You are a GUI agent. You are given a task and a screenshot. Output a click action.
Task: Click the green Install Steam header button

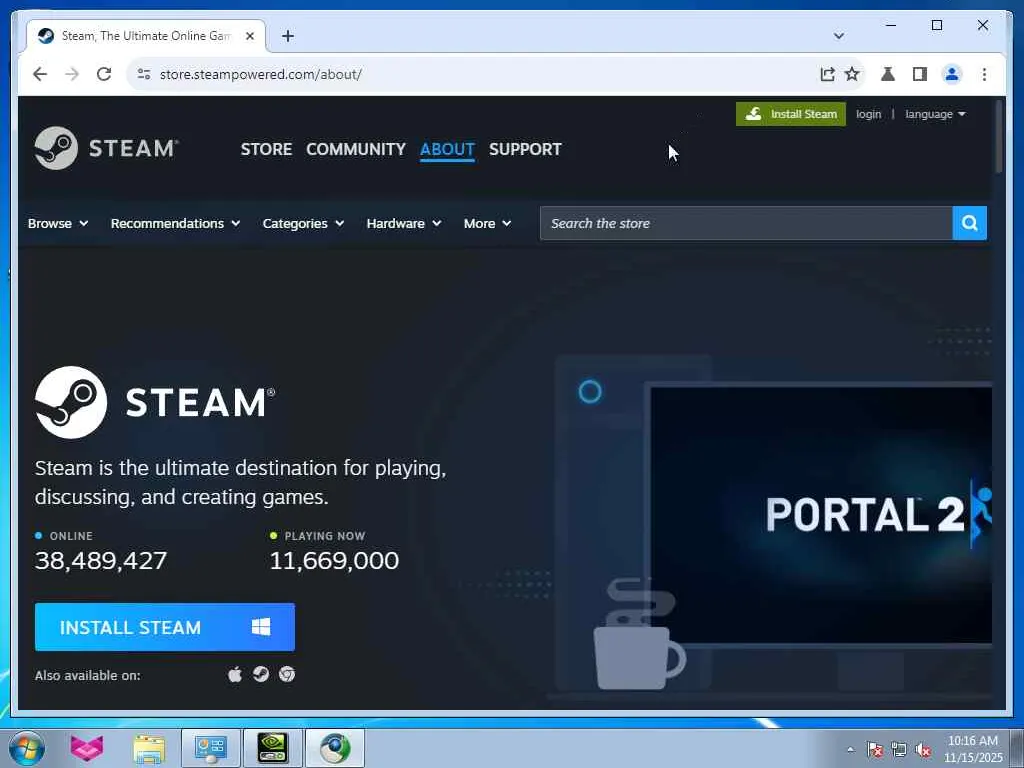[790, 114]
